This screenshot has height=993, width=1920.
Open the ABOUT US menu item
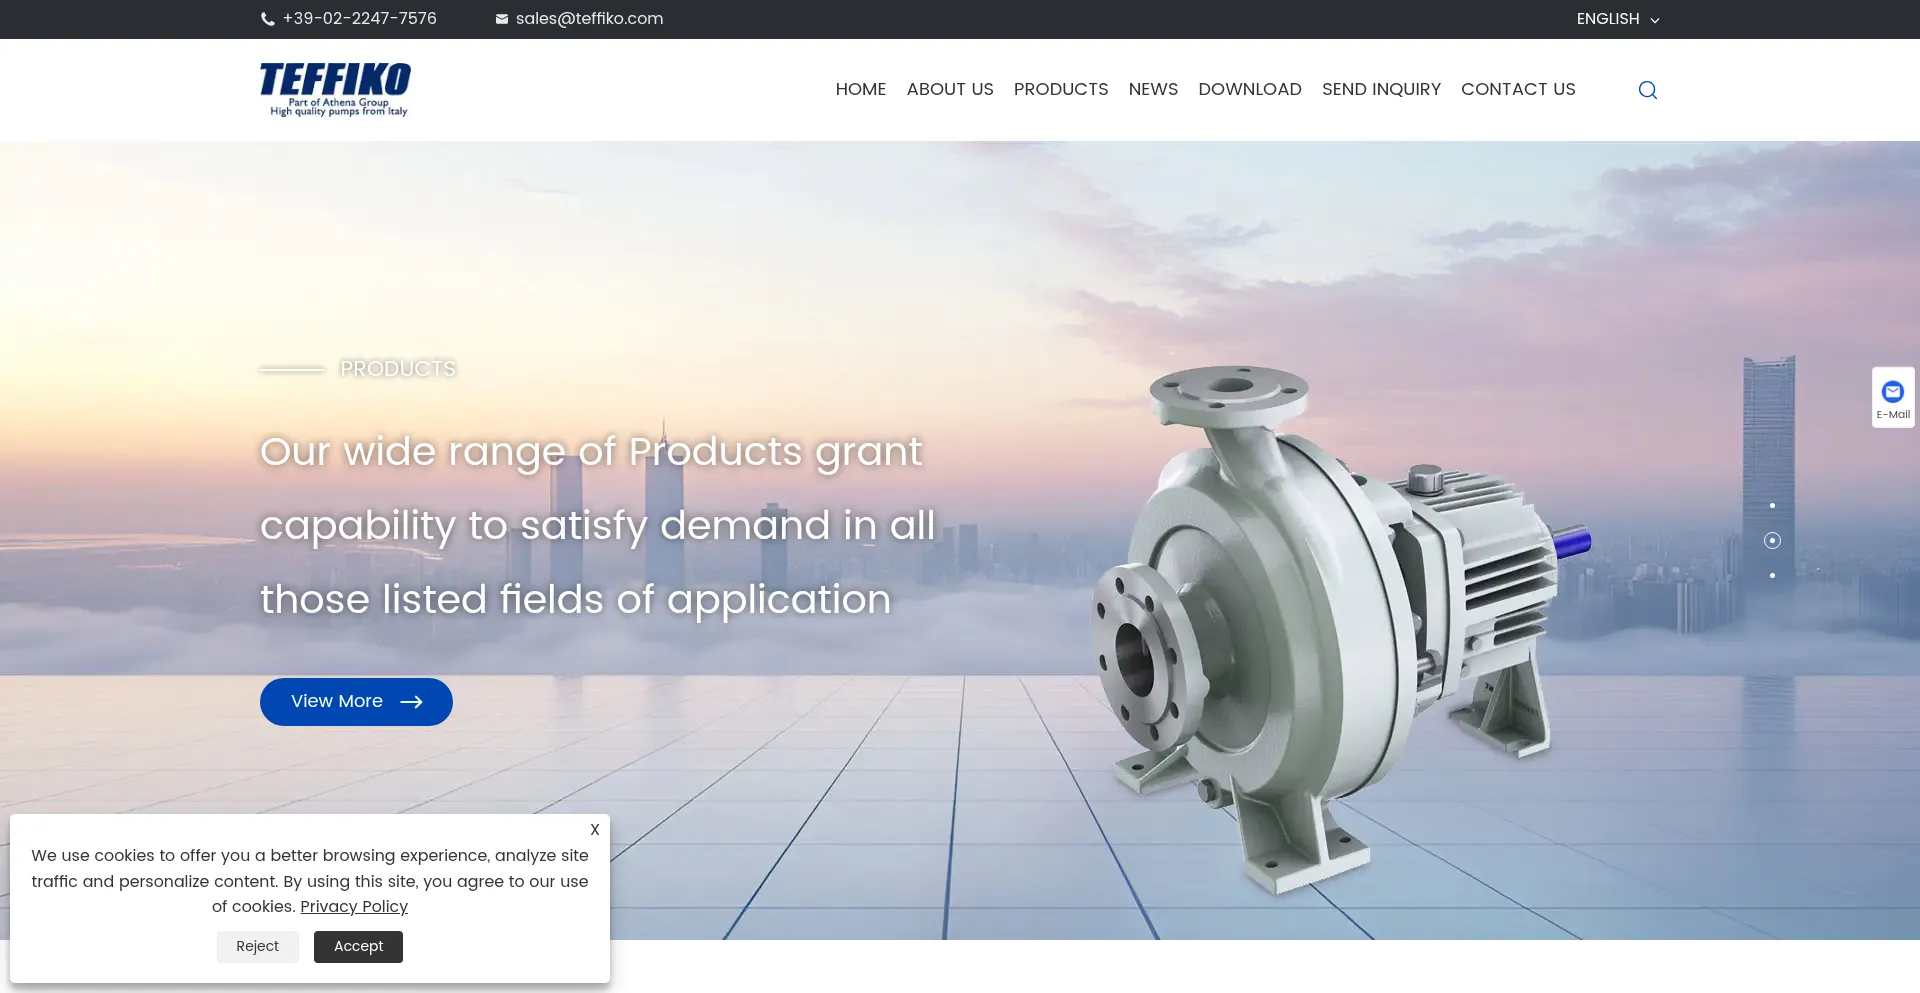(949, 89)
